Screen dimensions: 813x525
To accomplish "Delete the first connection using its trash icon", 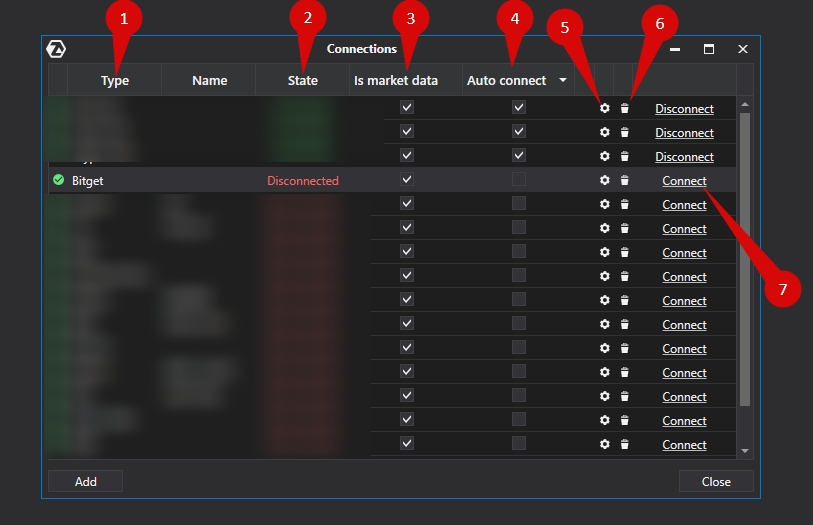I will 625,109.
